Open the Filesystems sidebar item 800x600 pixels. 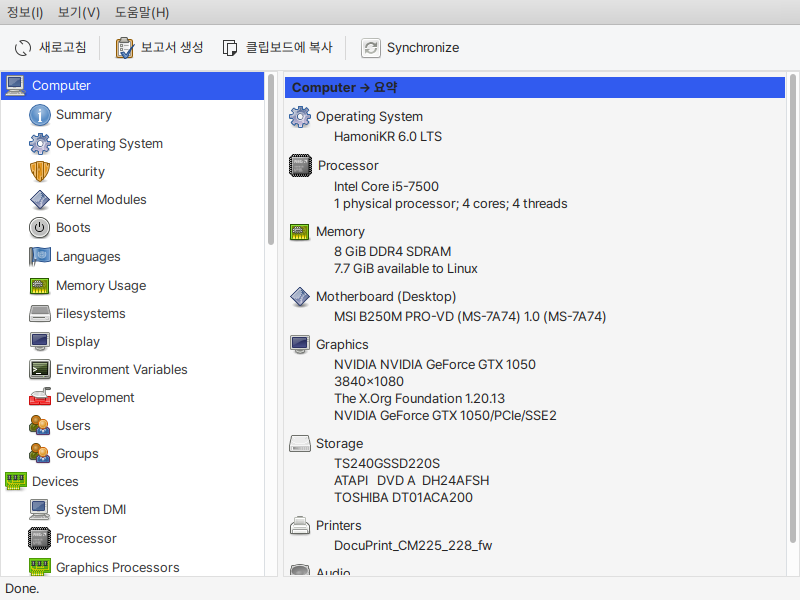pyautogui.click(x=90, y=314)
